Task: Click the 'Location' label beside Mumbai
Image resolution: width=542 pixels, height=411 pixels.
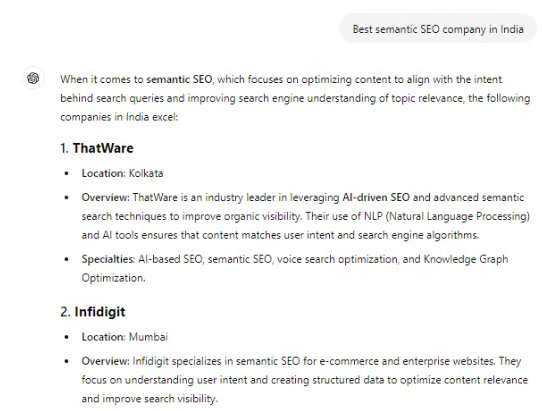Action: click(x=103, y=337)
